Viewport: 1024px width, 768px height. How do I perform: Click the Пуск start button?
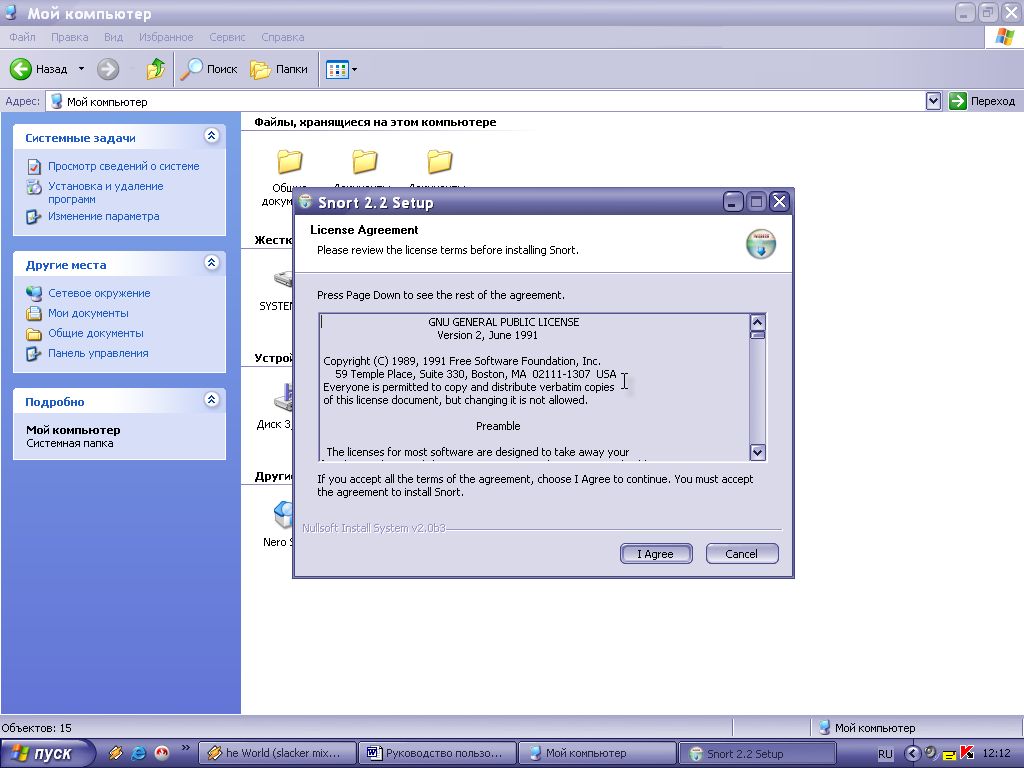(x=46, y=754)
